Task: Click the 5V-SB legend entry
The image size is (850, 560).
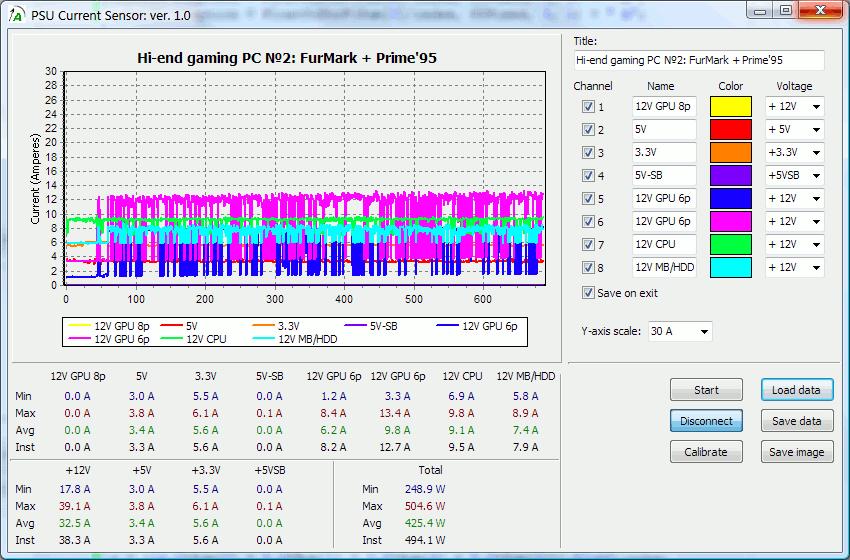Action: click(x=371, y=326)
